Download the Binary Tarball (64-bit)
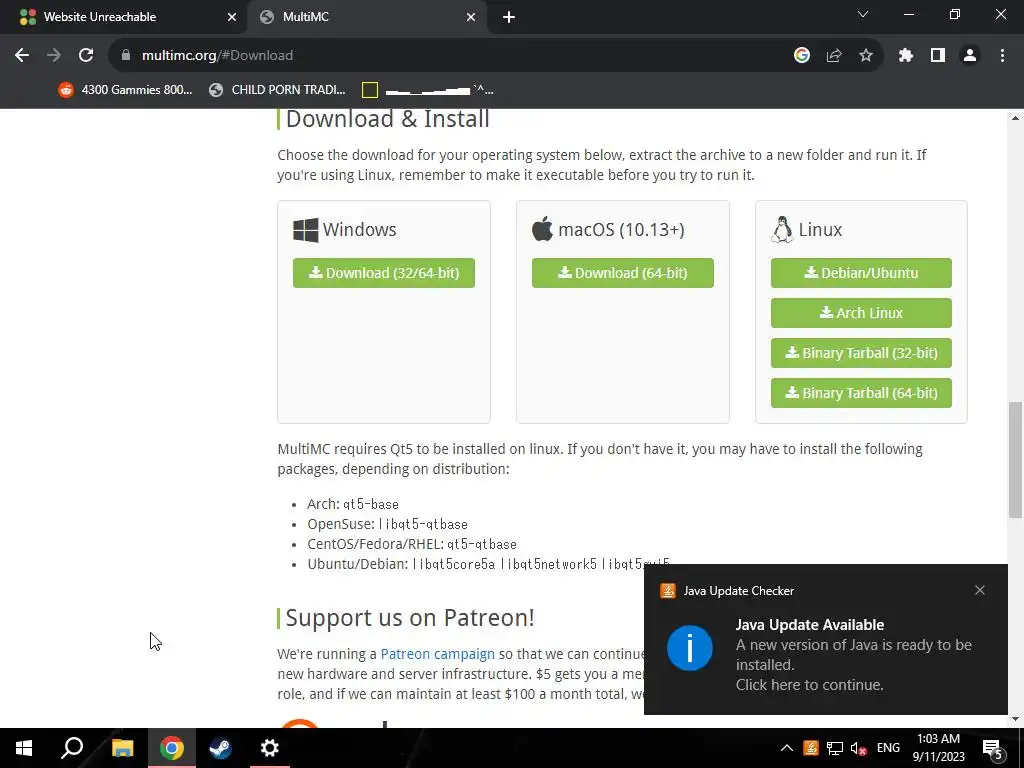This screenshot has height=768, width=1024. click(x=861, y=392)
